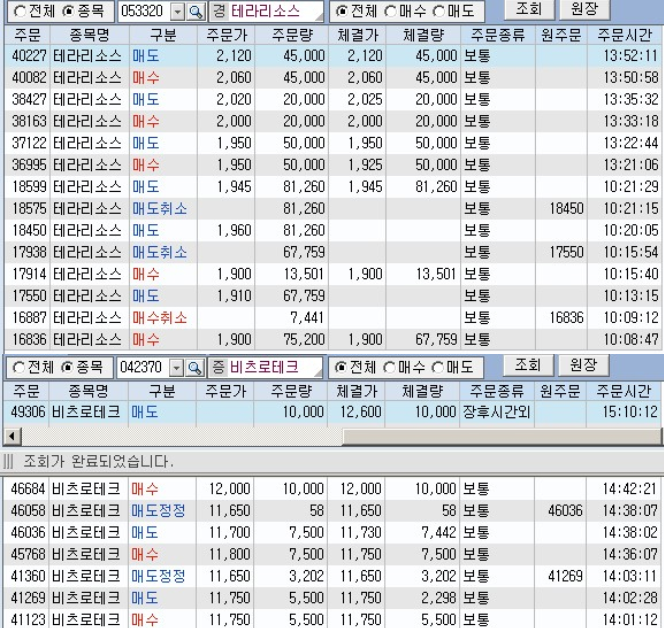
Task: Click 주문종류 column header in 비츠로테크 table
Action: coord(497,391)
